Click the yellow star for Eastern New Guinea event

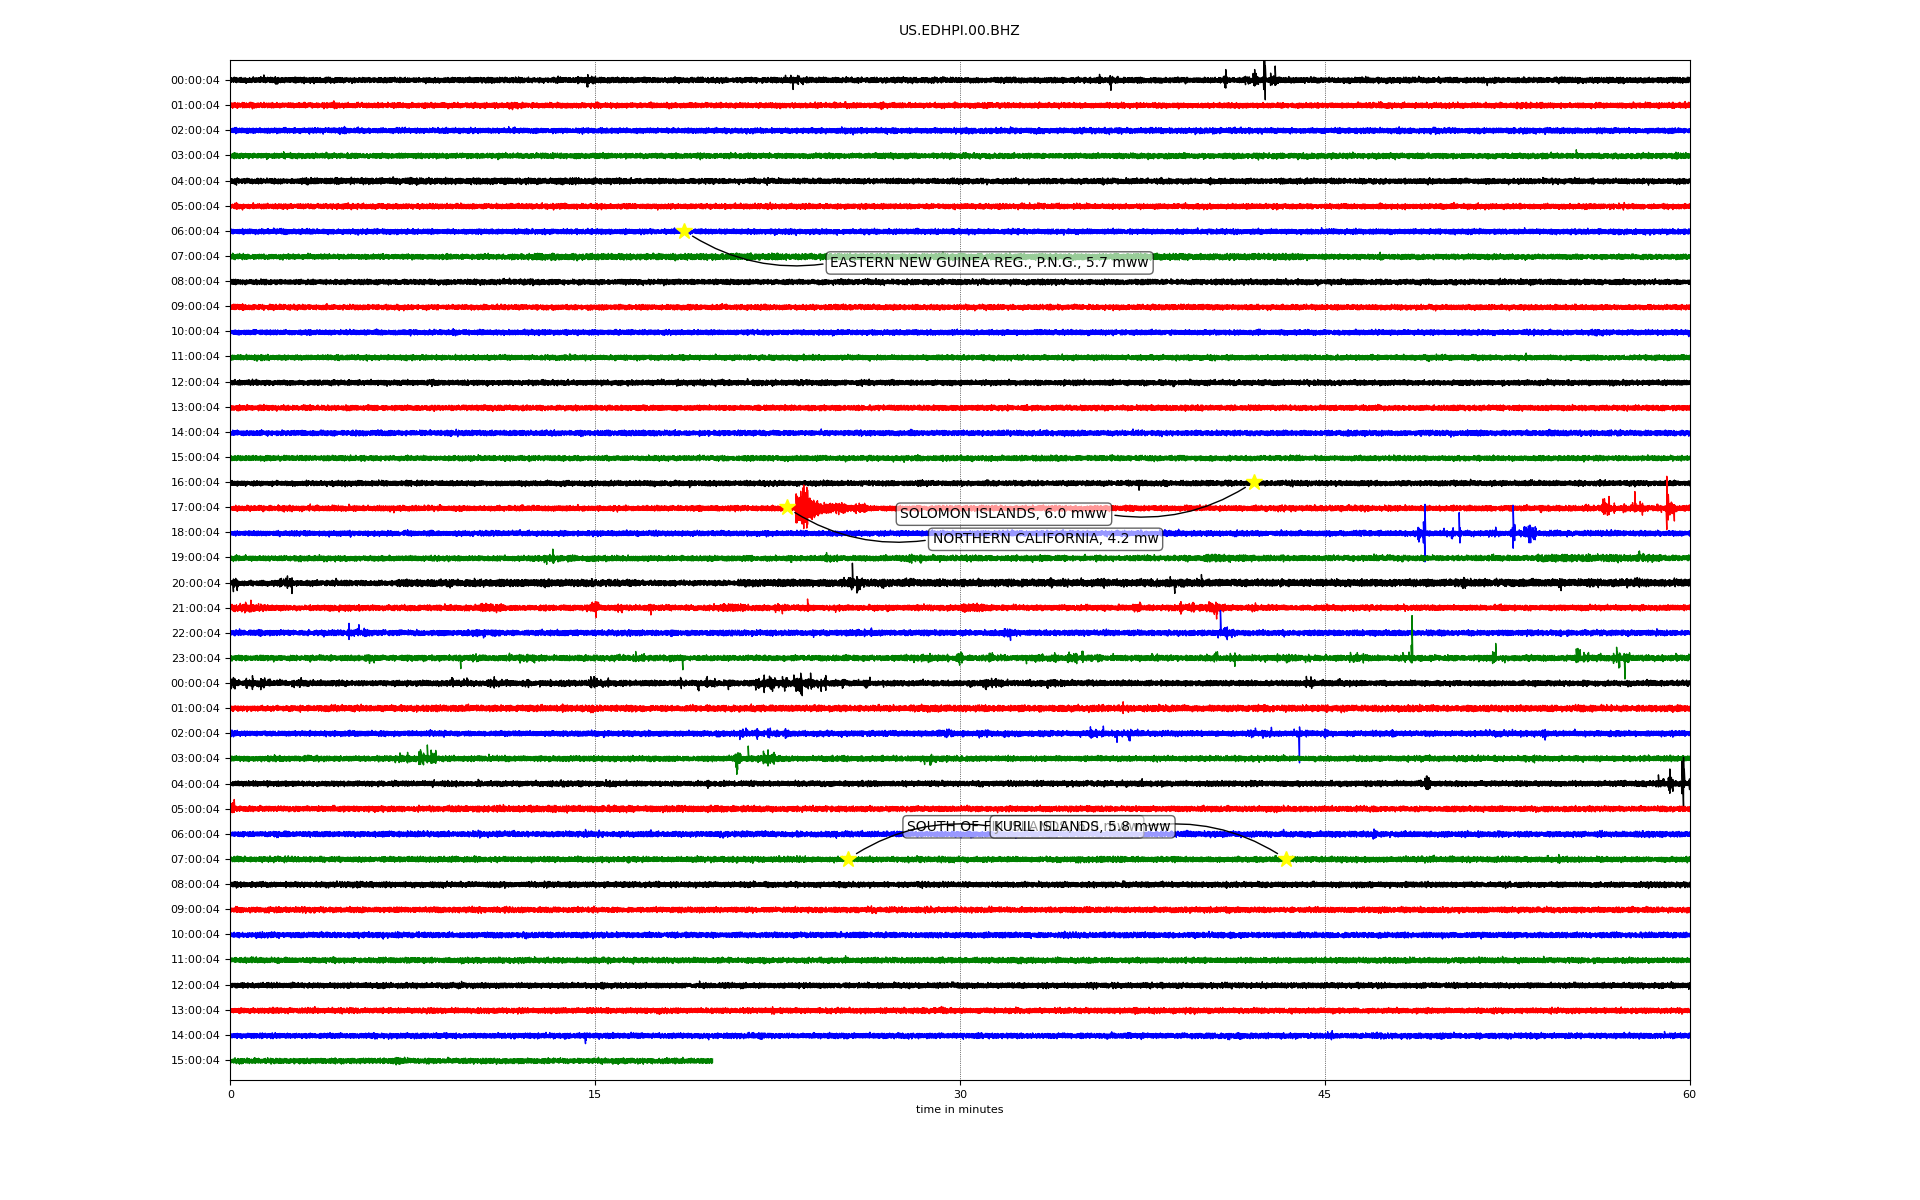[684, 231]
